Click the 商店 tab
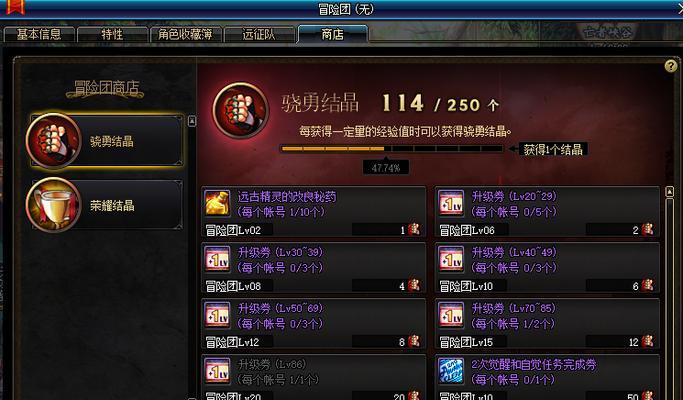This screenshot has height=400, width=683. point(333,34)
